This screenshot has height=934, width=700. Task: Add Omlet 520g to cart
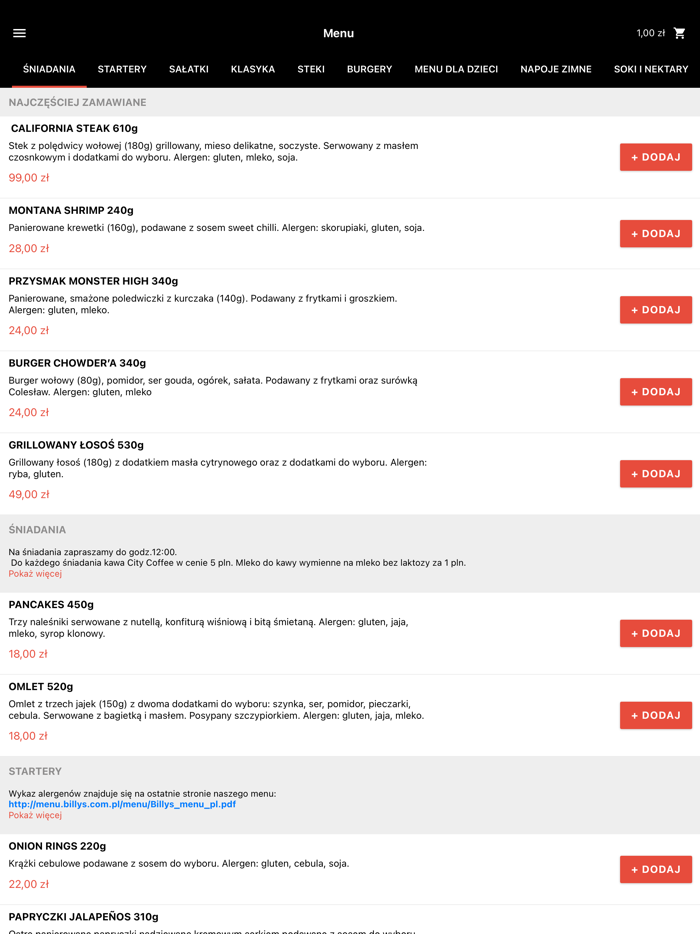[x=655, y=715]
